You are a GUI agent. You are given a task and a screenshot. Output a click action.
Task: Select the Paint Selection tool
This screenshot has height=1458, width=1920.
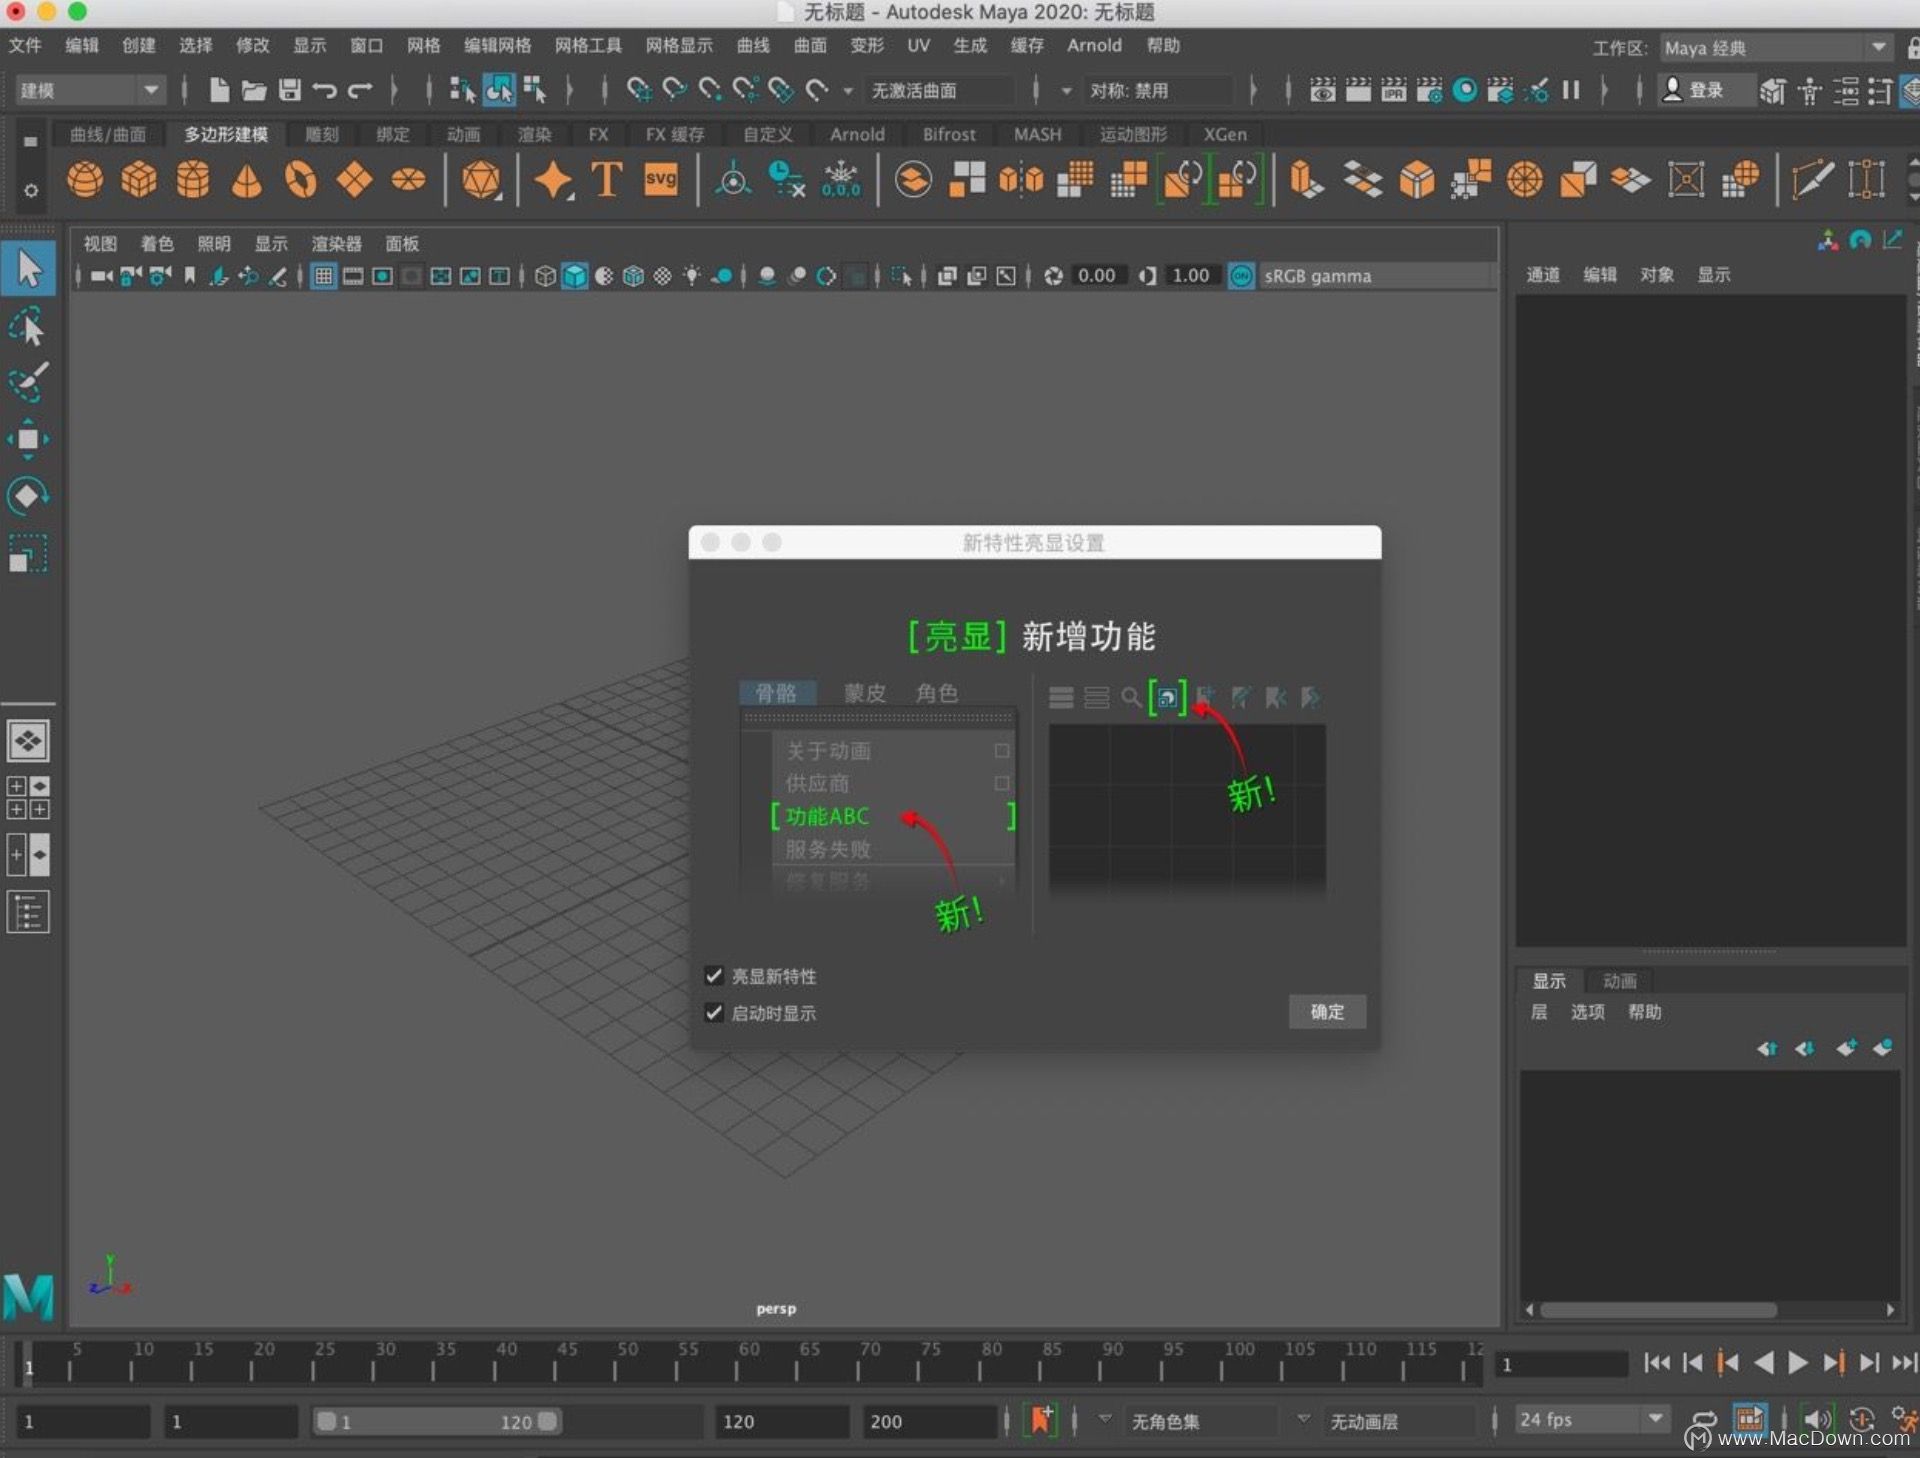(28, 383)
